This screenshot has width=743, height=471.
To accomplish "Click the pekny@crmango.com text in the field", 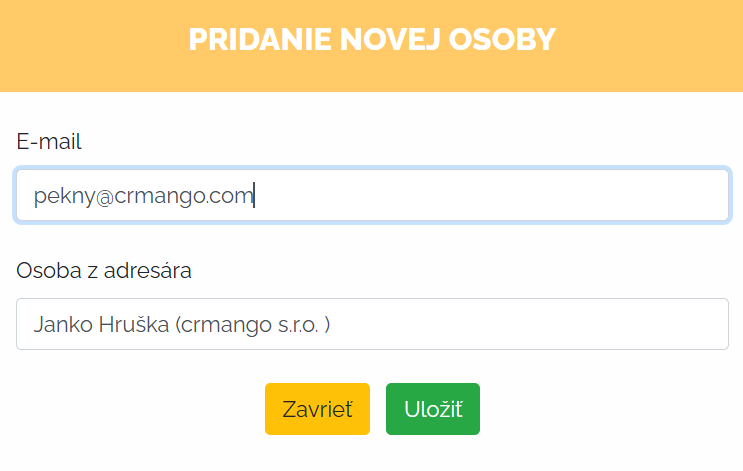I will pos(143,196).
